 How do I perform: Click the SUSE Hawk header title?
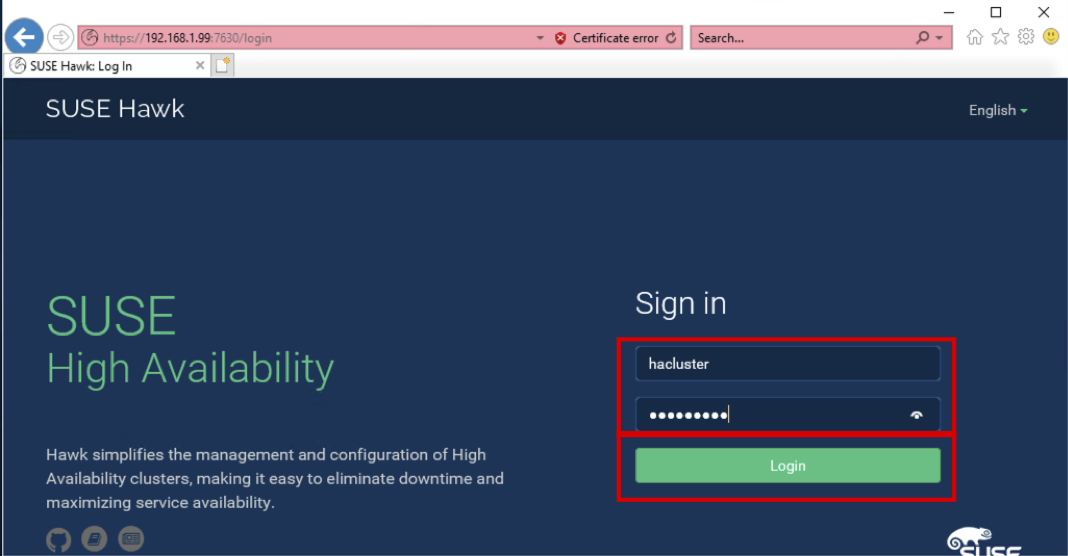[x=115, y=109]
